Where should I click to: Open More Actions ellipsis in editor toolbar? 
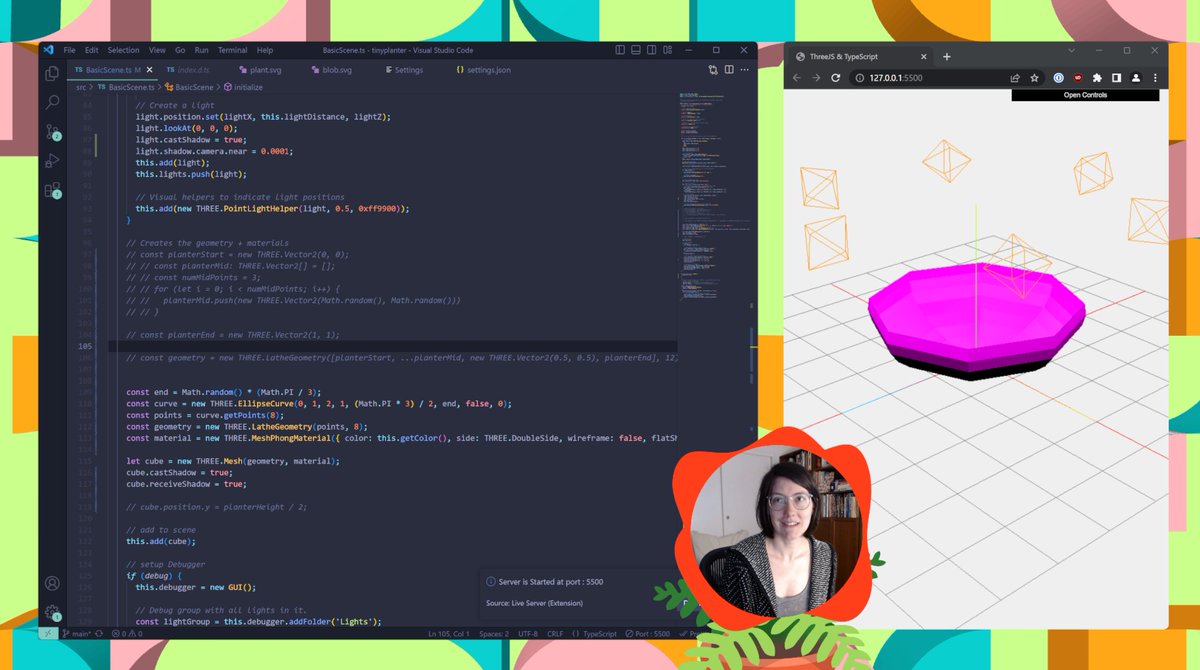[745, 70]
